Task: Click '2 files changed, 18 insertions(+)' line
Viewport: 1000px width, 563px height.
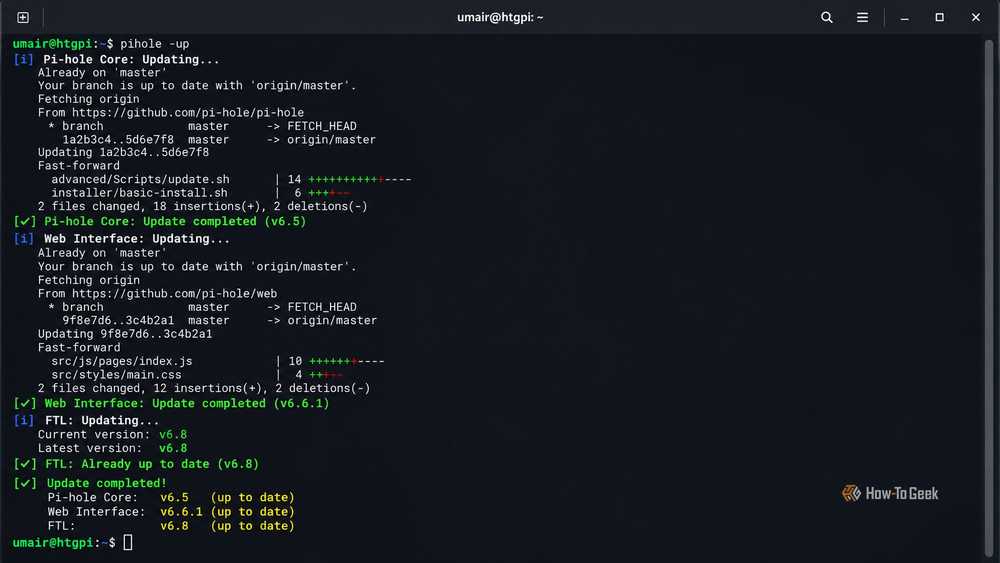Action: pyautogui.click(x=203, y=206)
